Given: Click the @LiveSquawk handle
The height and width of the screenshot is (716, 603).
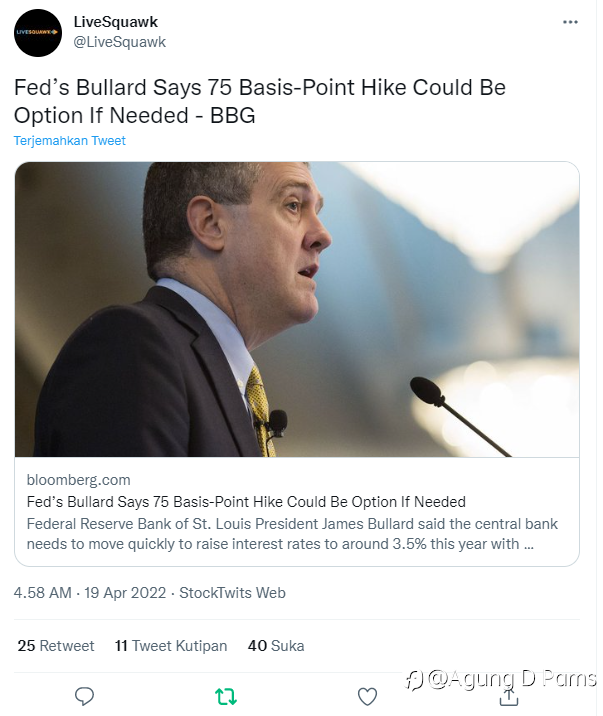Looking at the screenshot, I should [x=120, y=42].
